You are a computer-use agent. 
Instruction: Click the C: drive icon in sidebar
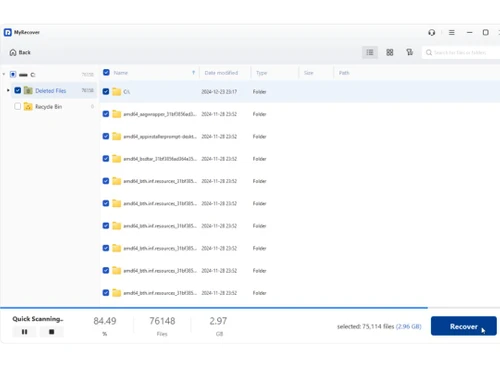tap(23, 75)
